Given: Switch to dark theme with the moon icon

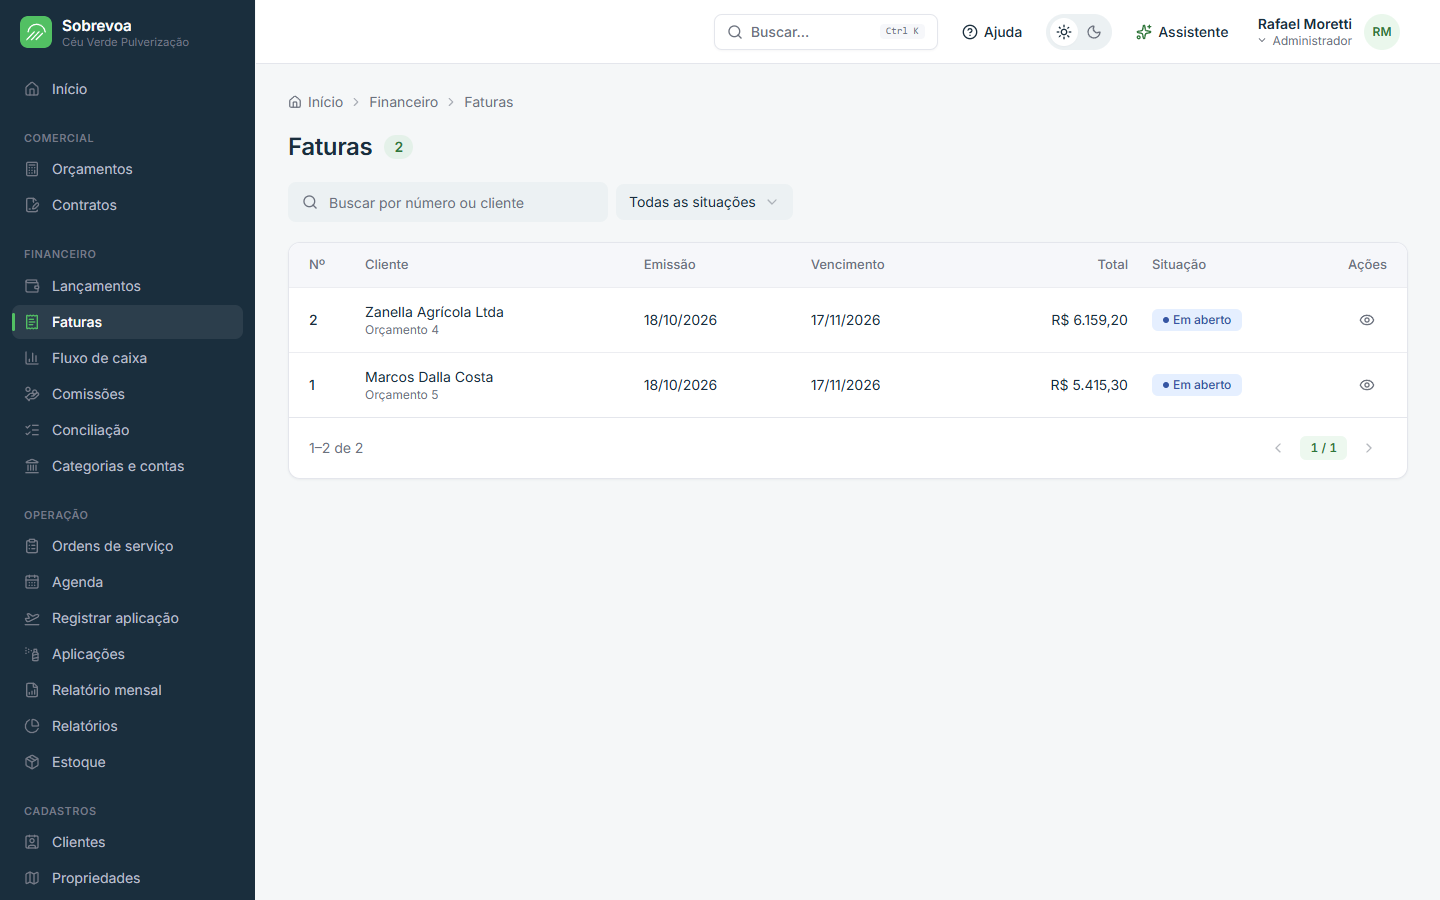Looking at the screenshot, I should pos(1094,32).
